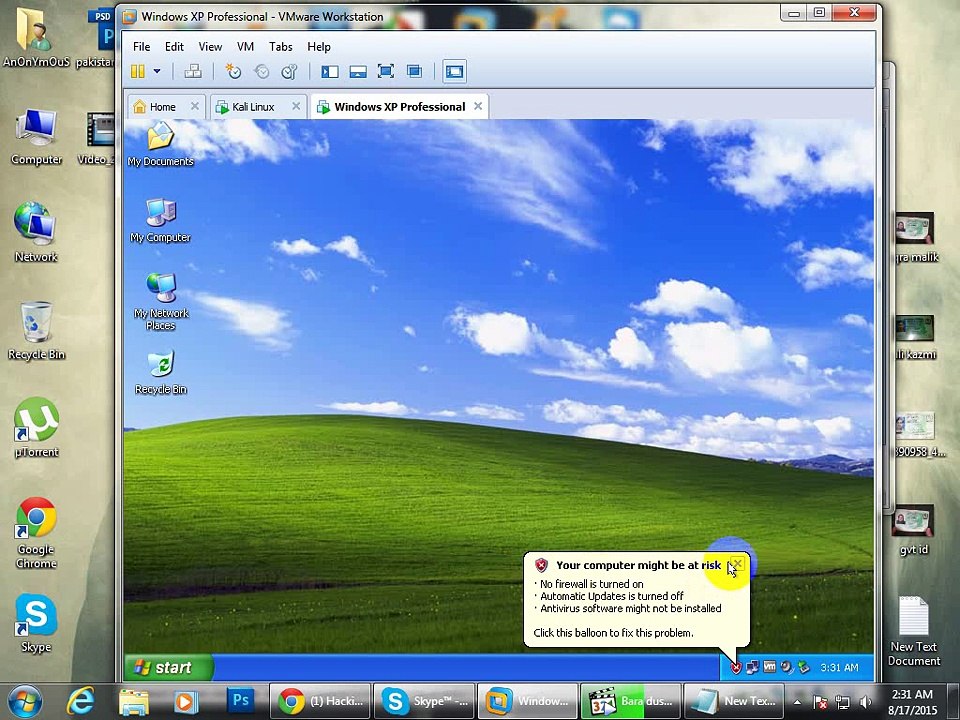Viewport: 960px width, 720px height.
Task: Toggle the library sidebar icon
Action: (329, 72)
